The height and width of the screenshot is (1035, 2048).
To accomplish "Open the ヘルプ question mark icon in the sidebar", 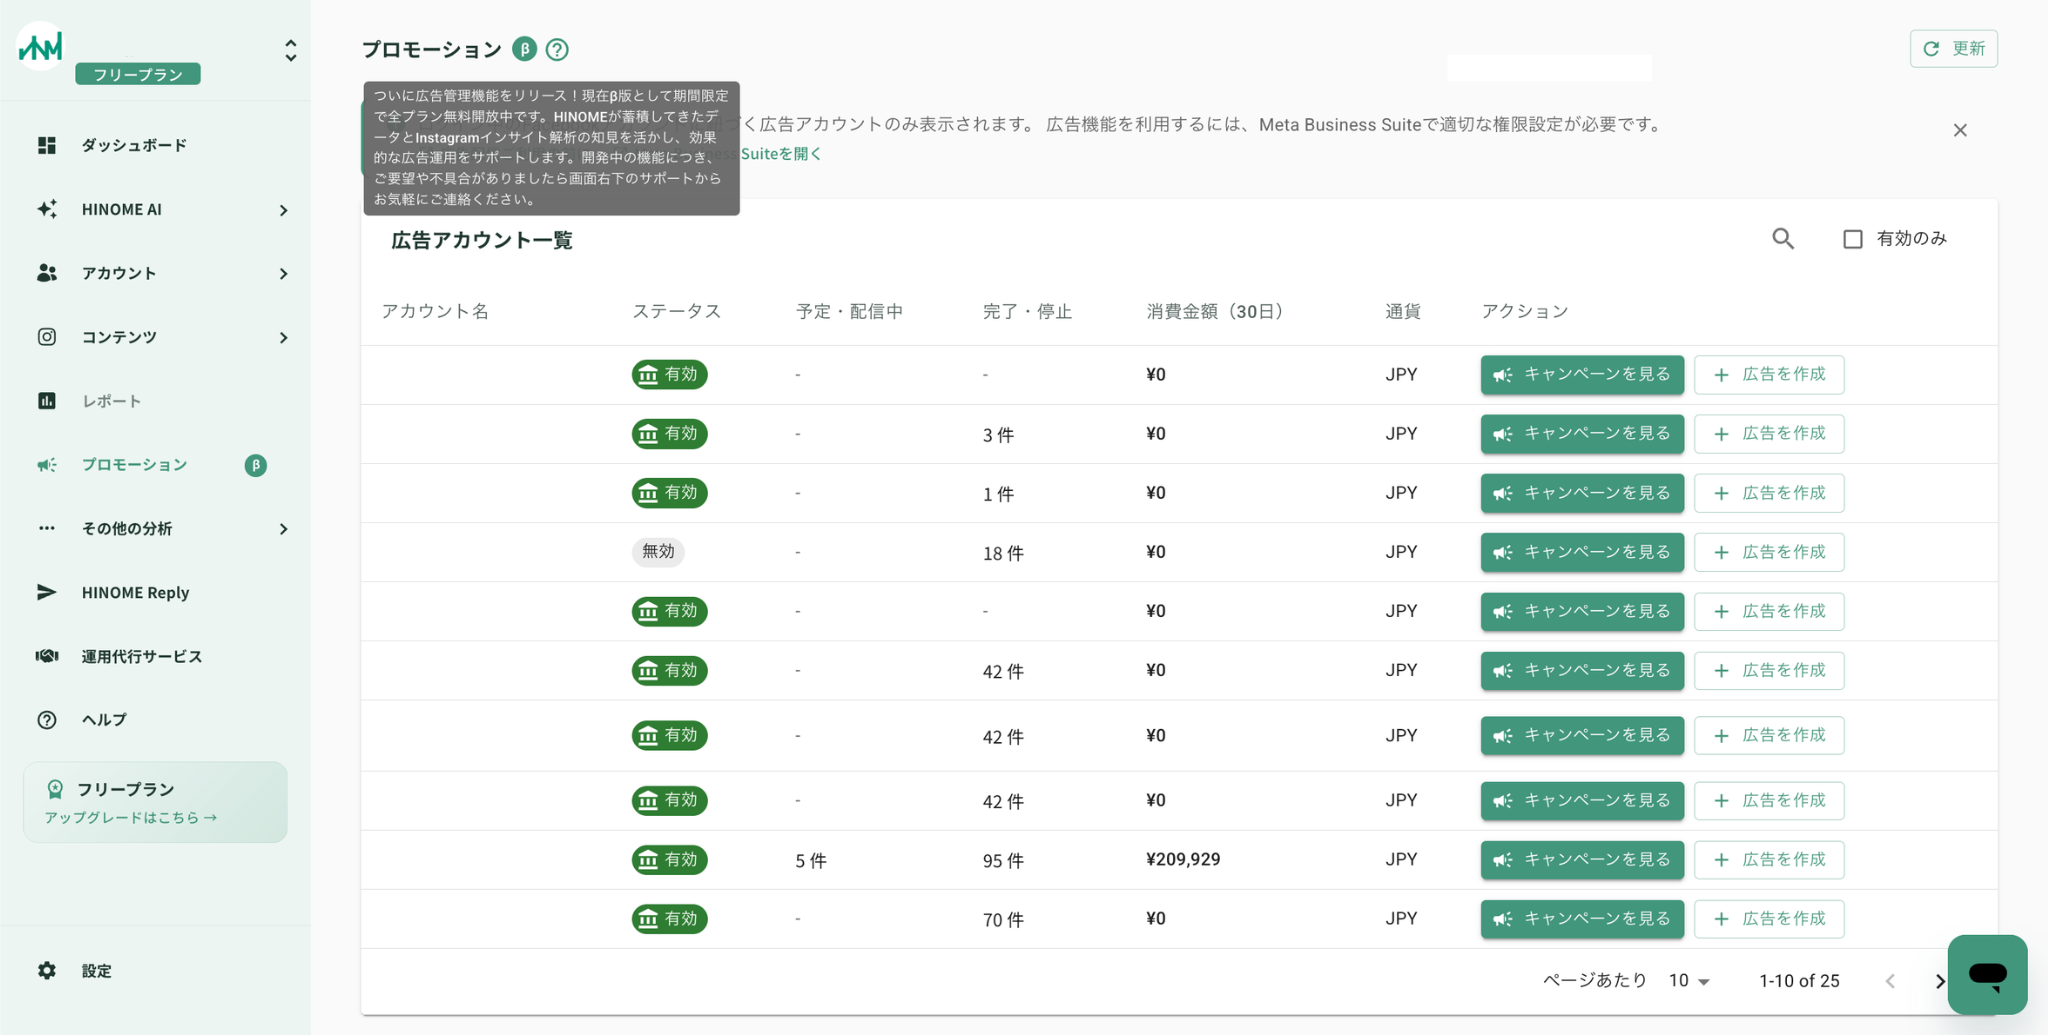I will [47, 720].
